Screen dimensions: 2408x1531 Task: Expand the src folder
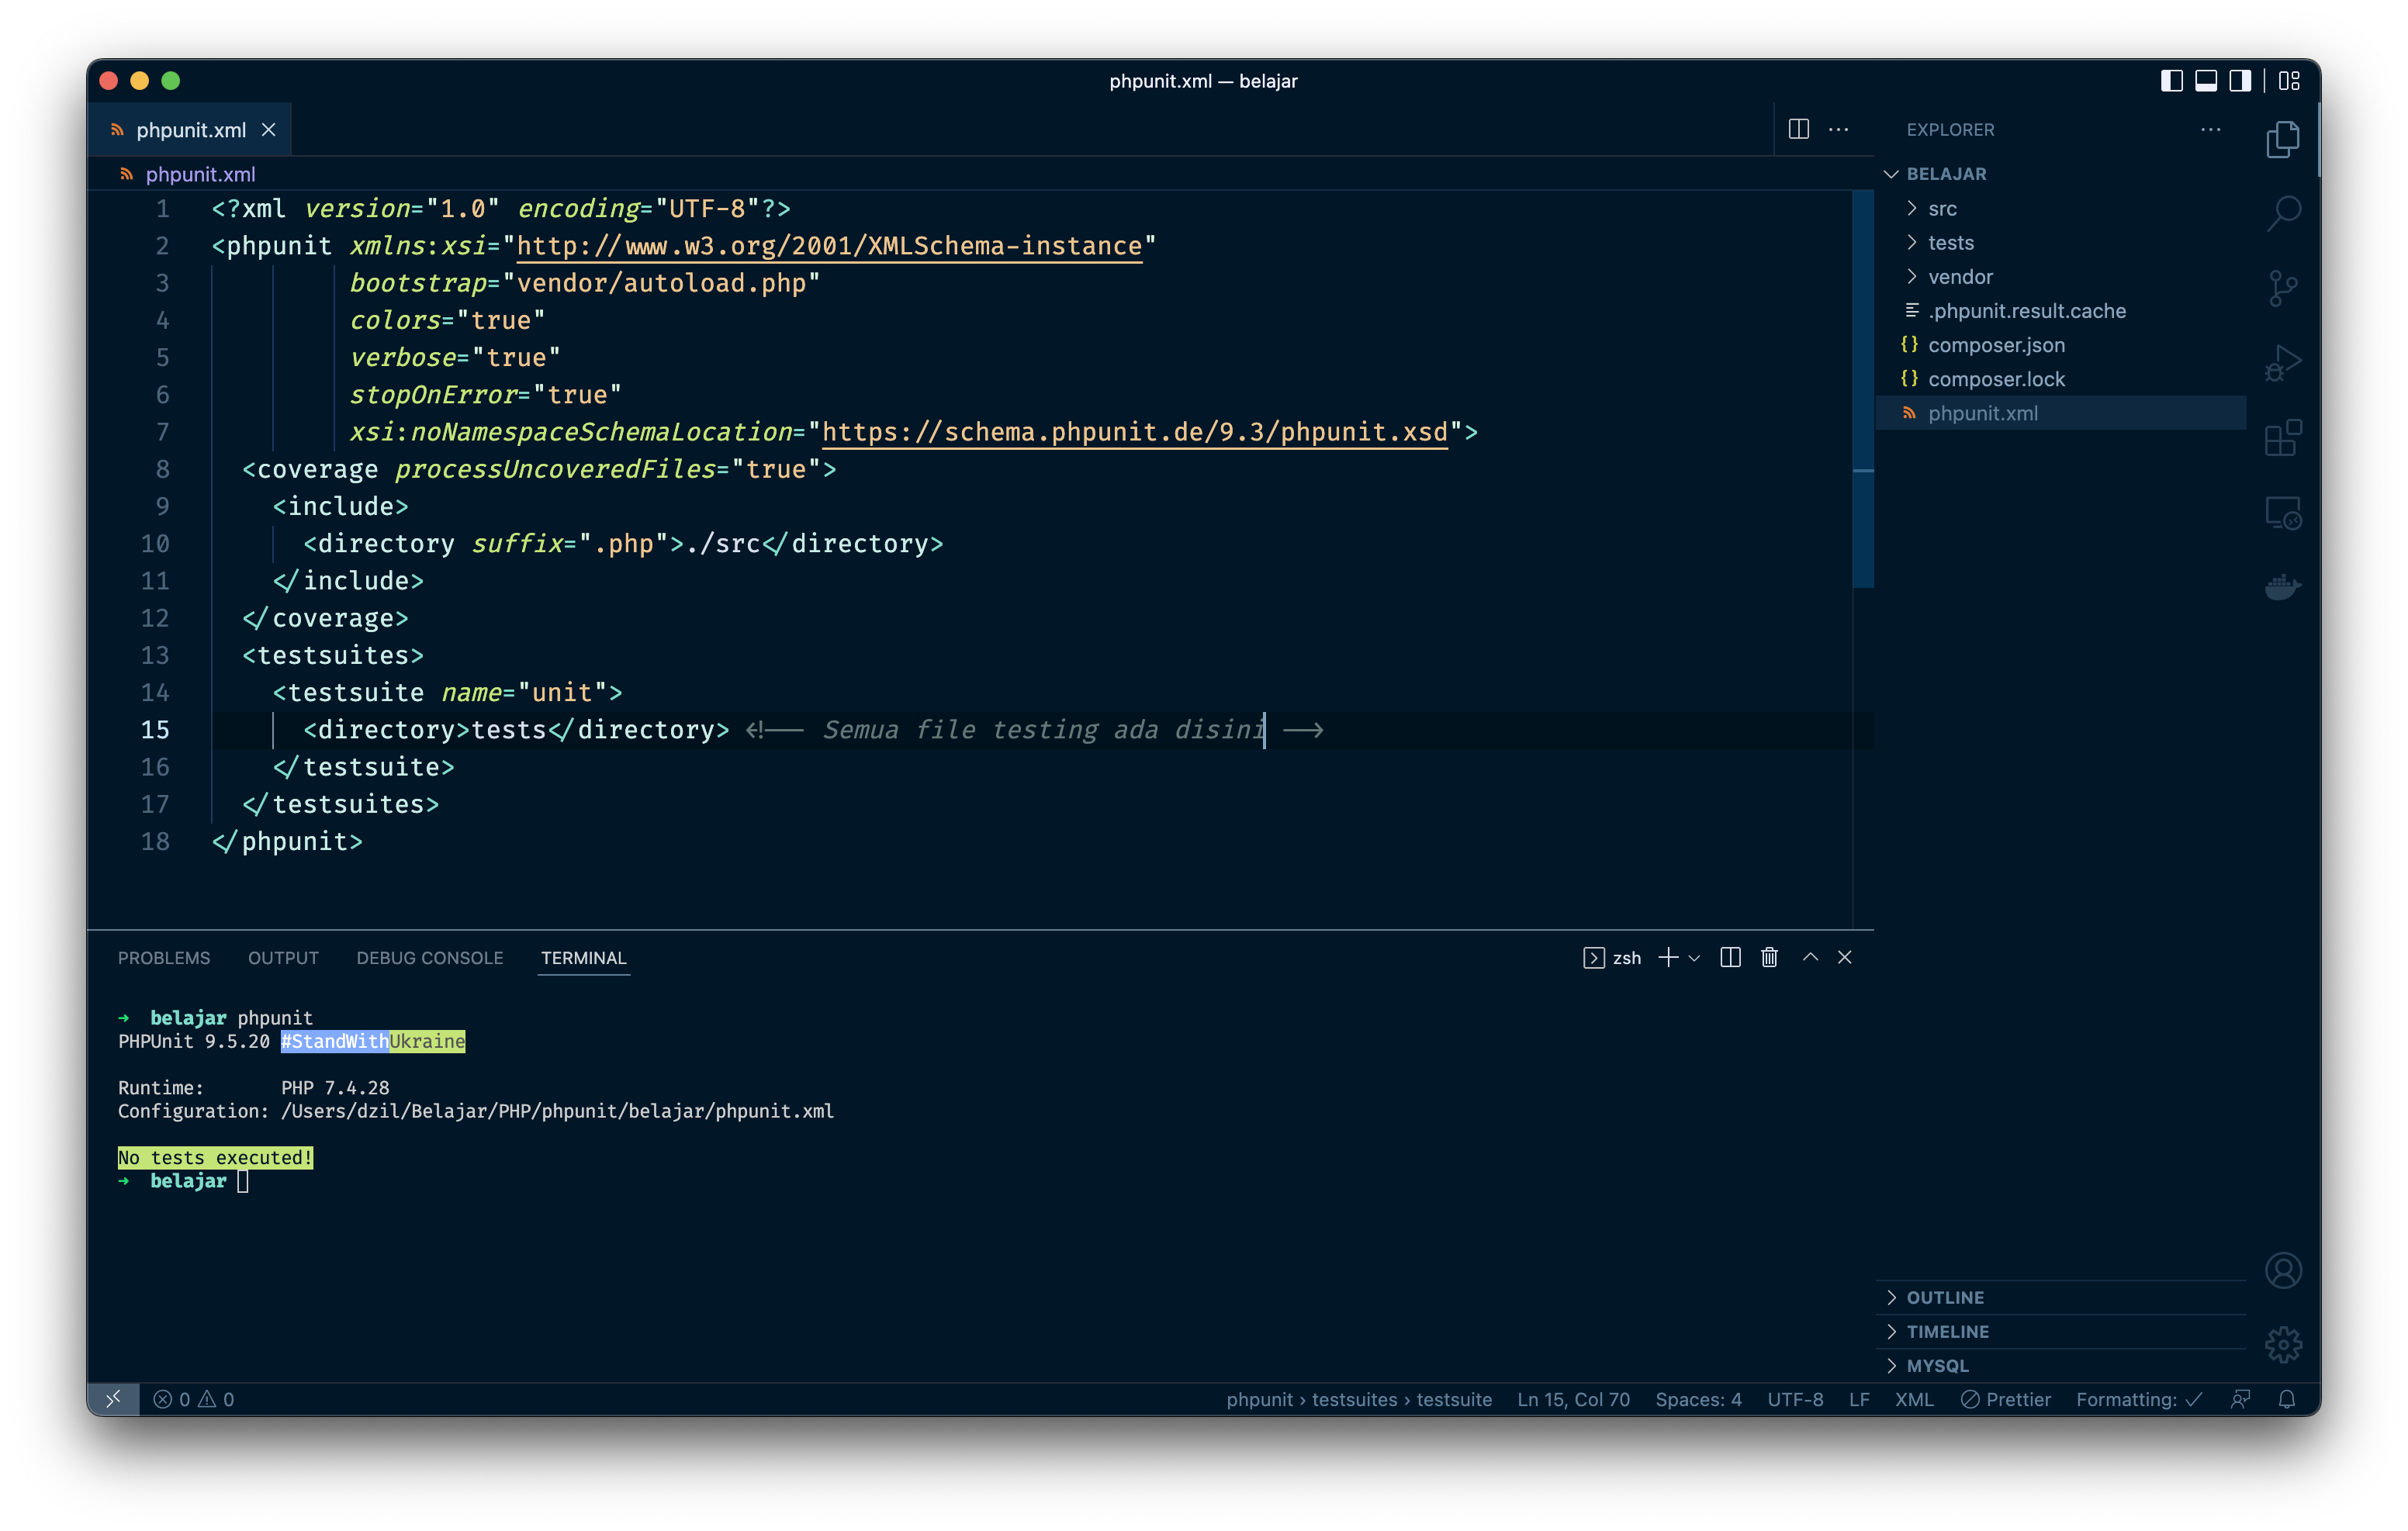pos(2062,208)
